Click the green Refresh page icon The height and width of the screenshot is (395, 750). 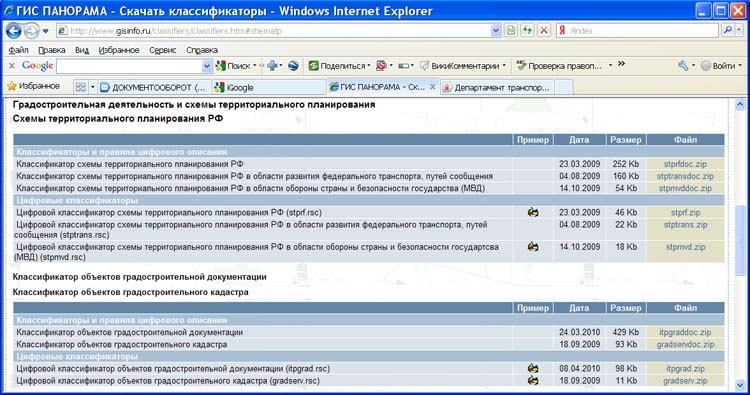[x=527, y=31]
